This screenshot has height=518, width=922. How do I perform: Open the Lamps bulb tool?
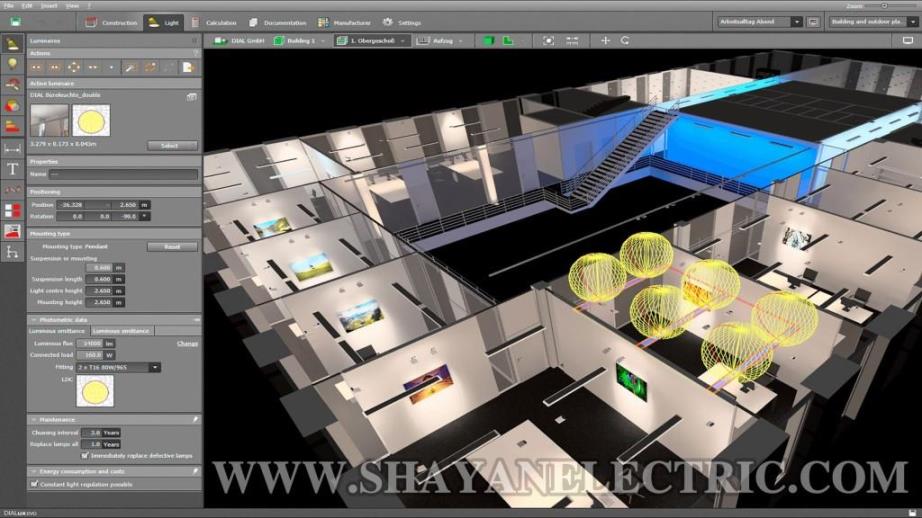[x=12, y=64]
